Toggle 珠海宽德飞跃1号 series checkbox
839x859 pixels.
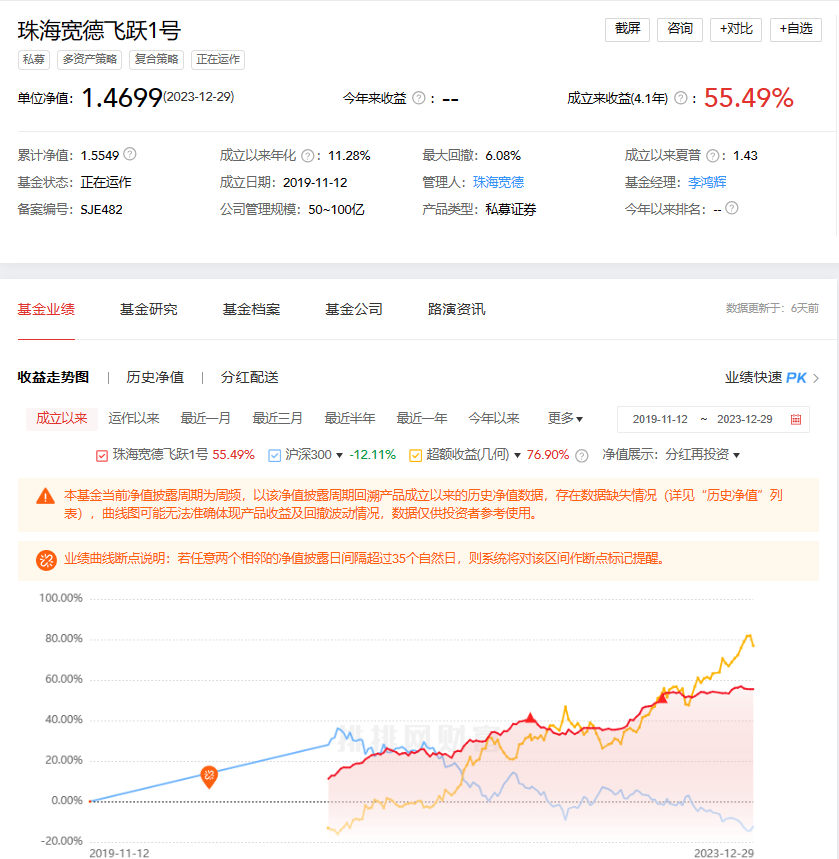[x=102, y=456]
